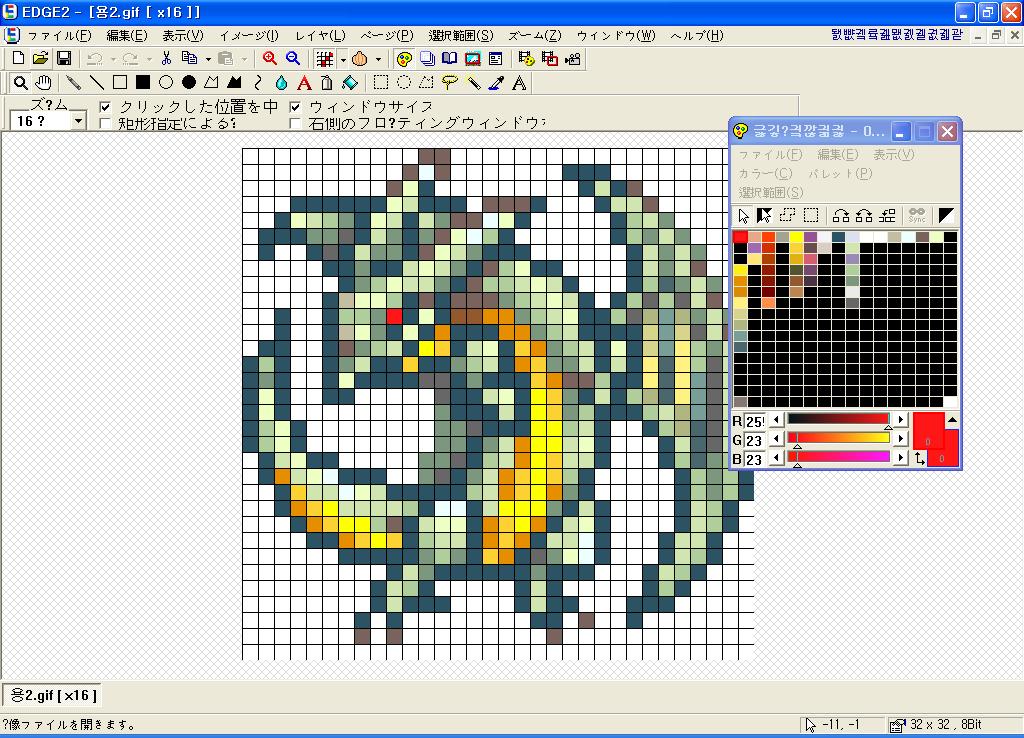Click the film camera icon in toolbar
The image size is (1024, 738).
(573, 59)
